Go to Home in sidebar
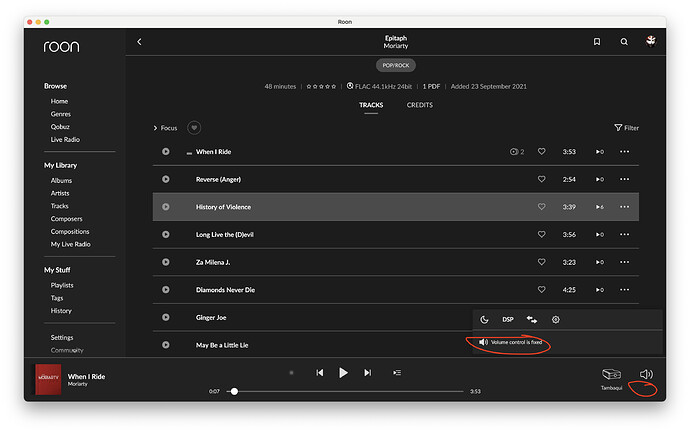This screenshot has height=432, width=690. [59, 101]
